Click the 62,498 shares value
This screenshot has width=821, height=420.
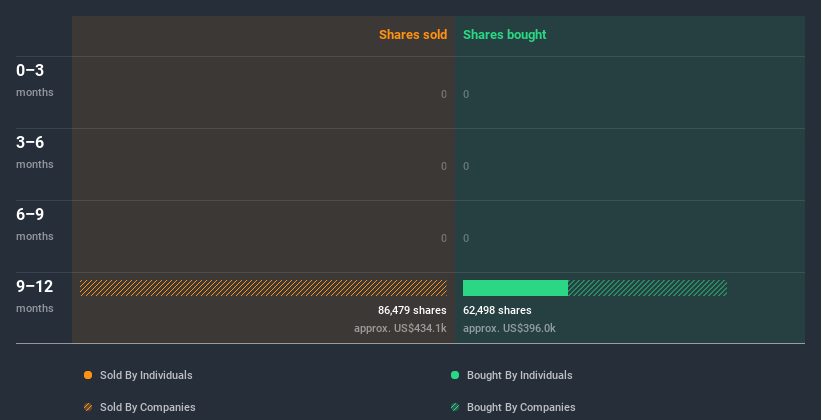click(x=497, y=311)
